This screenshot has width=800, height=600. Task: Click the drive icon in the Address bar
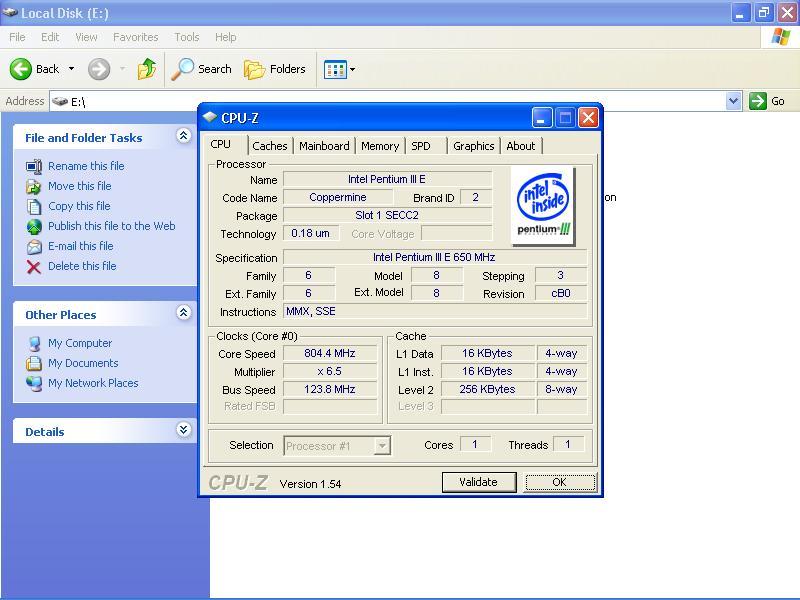(60, 101)
